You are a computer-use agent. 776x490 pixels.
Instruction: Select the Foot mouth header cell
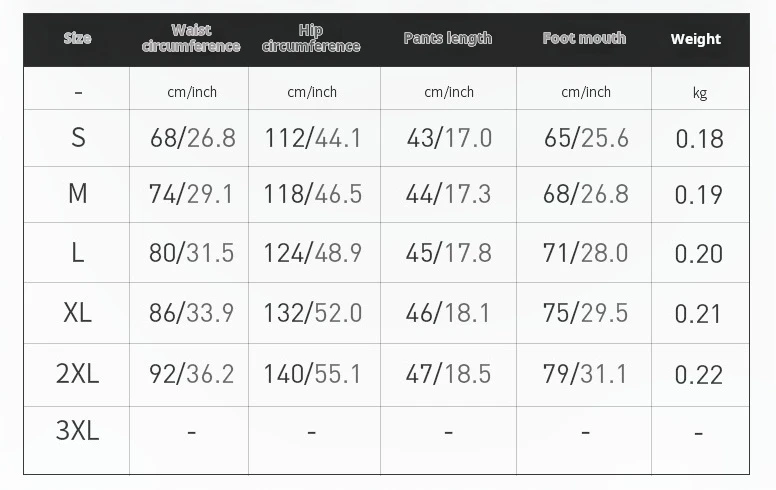click(x=584, y=39)
